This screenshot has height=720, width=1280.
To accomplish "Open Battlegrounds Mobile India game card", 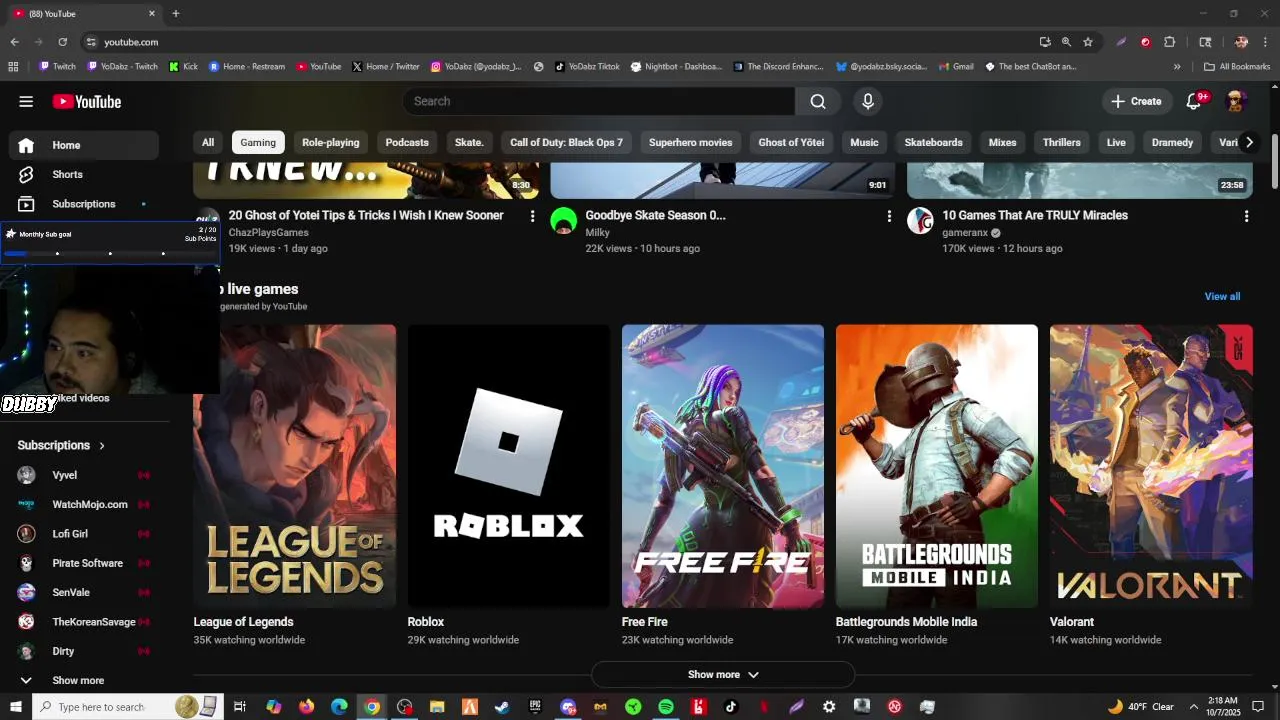I will [937, 466].
